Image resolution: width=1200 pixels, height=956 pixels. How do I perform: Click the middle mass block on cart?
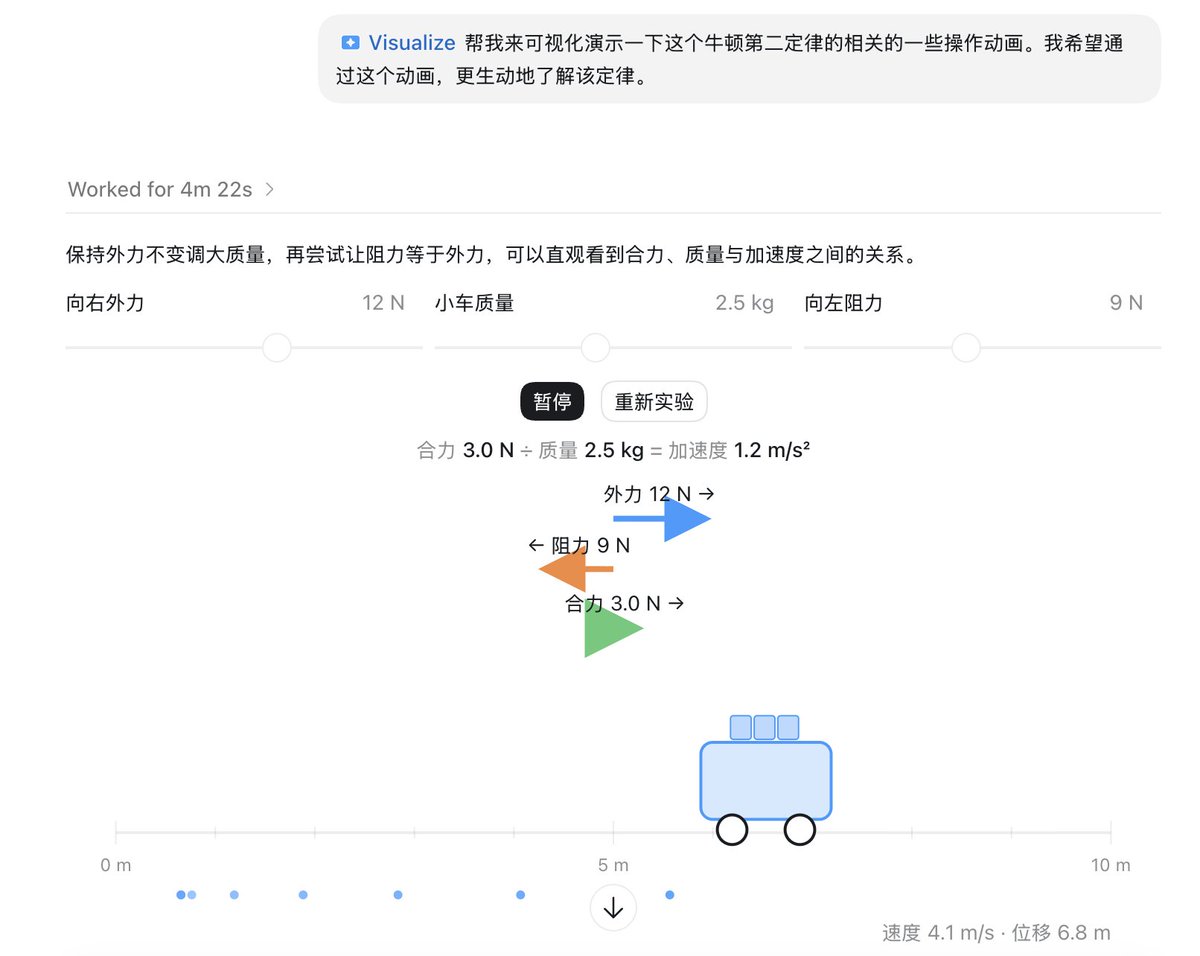(765, 727)
